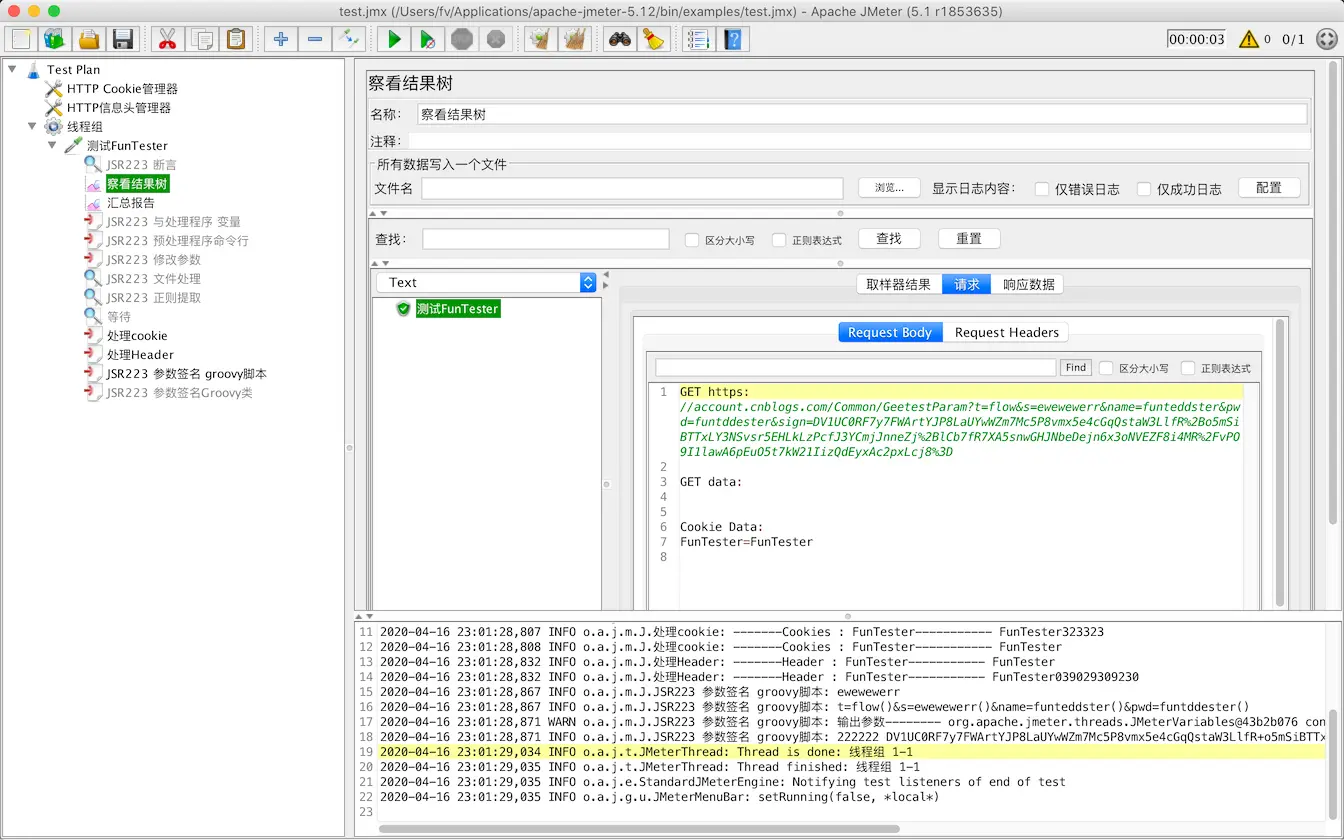Viewport: 1344px width, 840px height.
Task: Open Help with question mark icon
Action: click(733, 39)
